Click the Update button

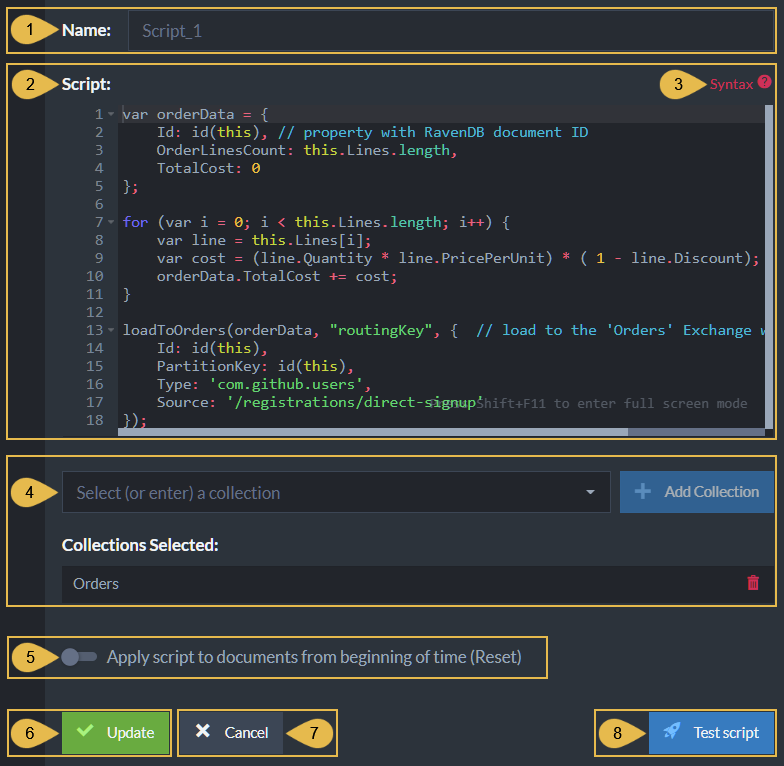(x=116, y=732)
